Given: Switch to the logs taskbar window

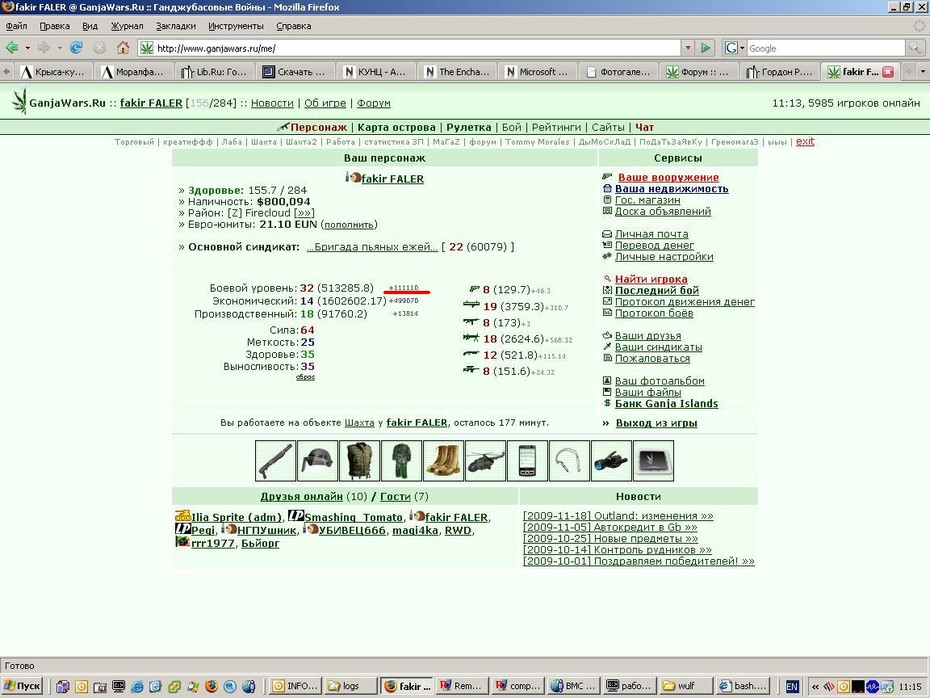Looking at the screenshot, I should (351, 686).
